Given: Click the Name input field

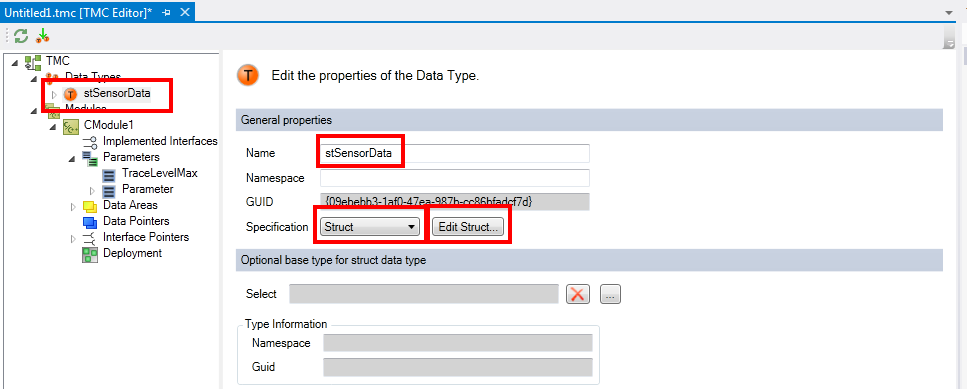Looking at the screenshot, I should [455, 153].
